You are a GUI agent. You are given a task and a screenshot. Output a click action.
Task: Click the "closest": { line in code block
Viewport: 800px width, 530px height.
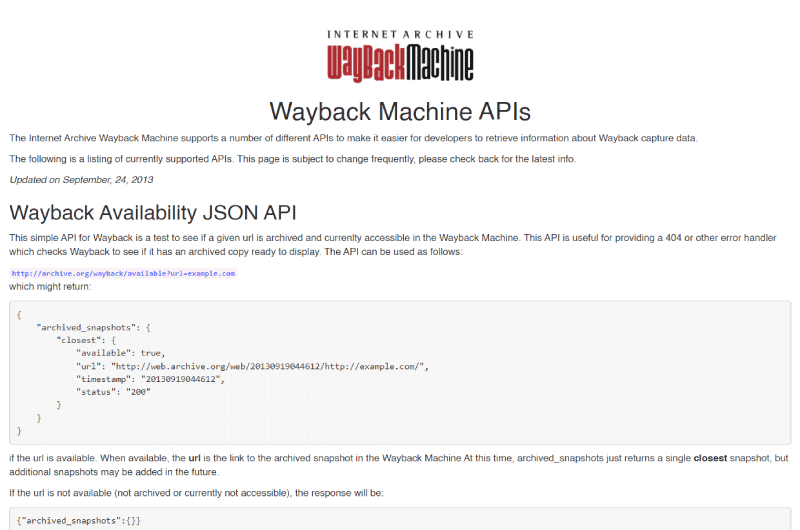(86, 340)
